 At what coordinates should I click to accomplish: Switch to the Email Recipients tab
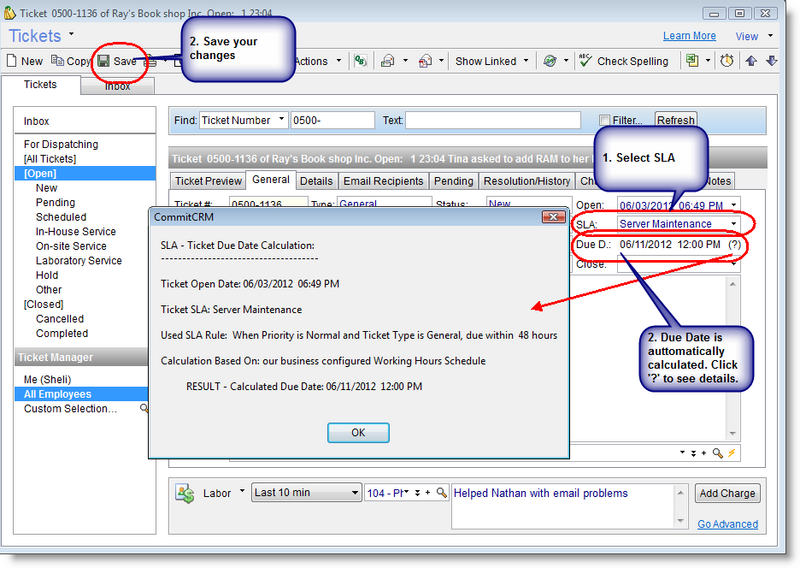tap(384, 181)
